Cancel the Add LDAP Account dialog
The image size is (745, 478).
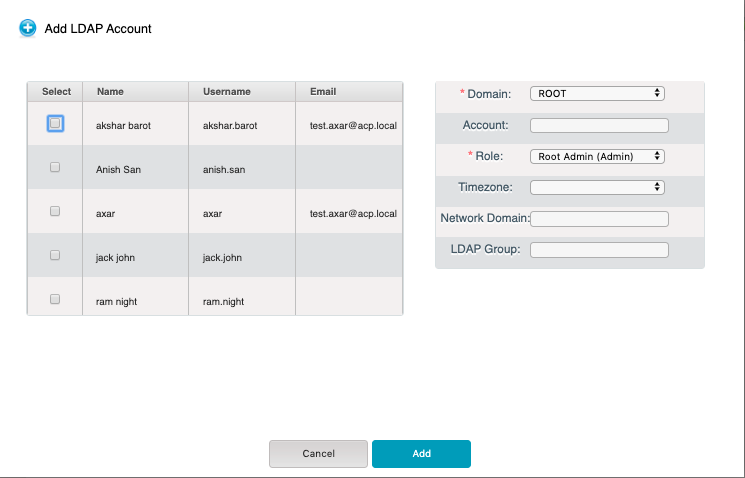pos(318,454)
